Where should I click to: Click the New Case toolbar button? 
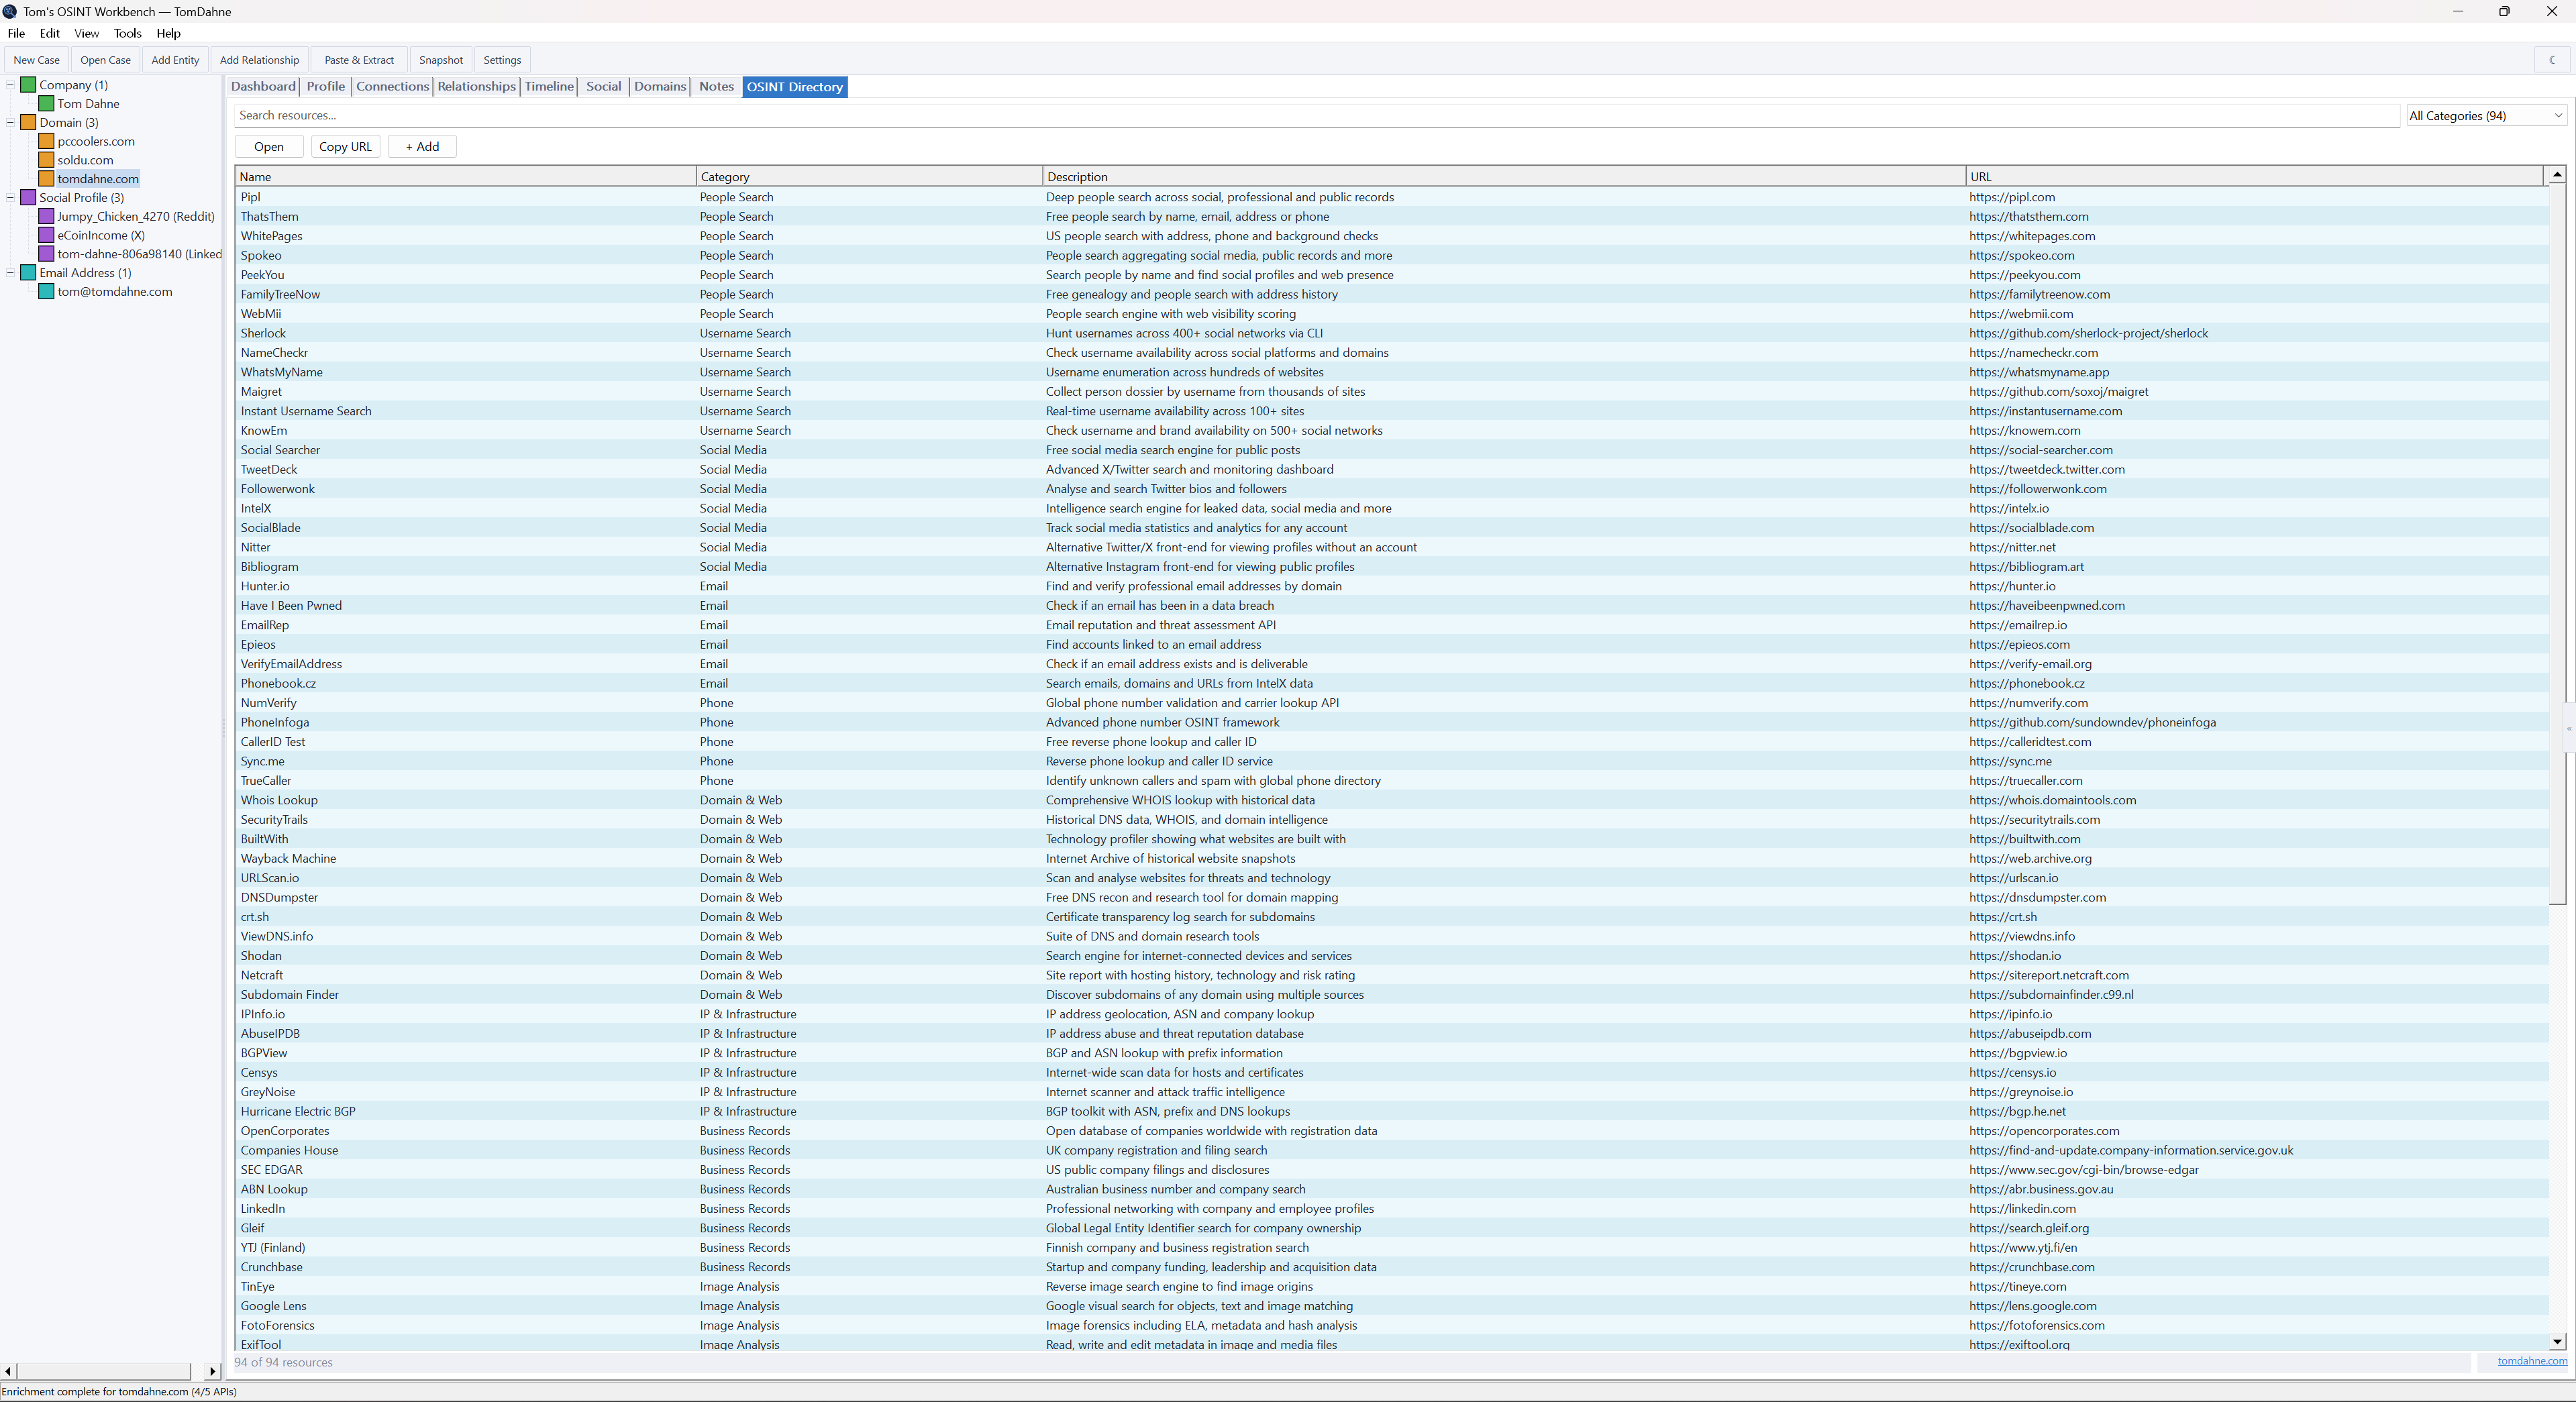(37, 60)
